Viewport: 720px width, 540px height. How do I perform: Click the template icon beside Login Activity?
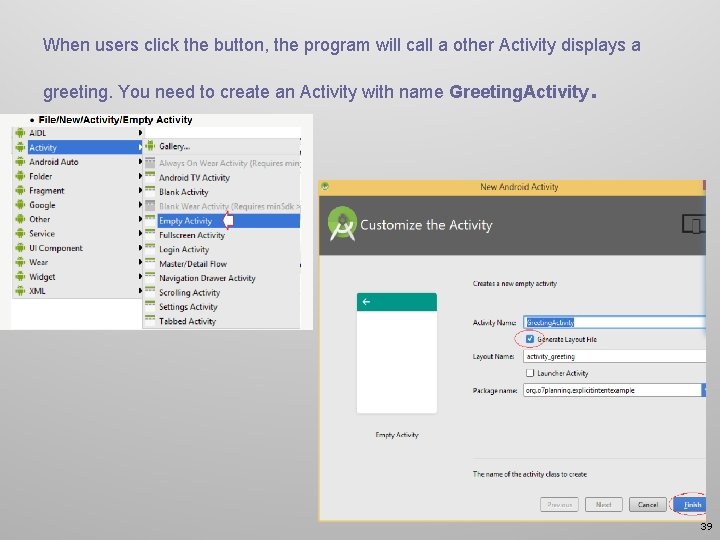click(150, 248)
